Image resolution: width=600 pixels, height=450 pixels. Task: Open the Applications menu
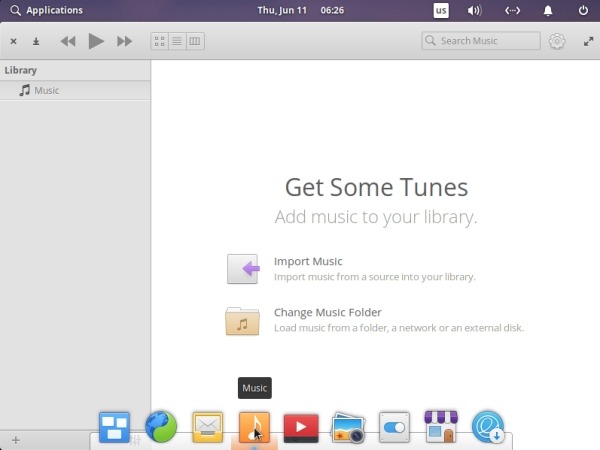point(46,10)
